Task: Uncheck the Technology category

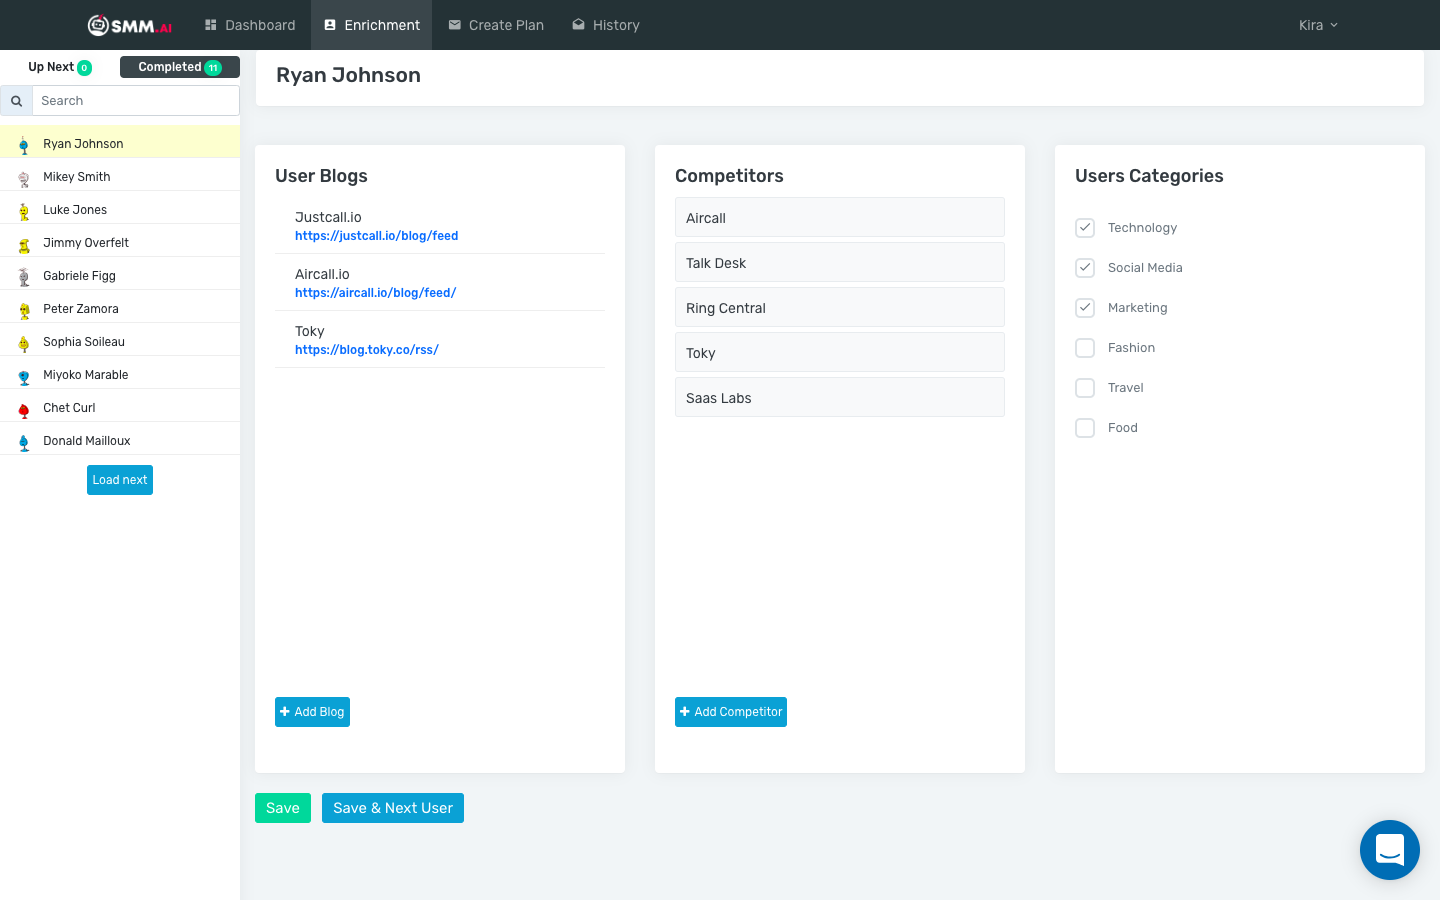Action: click(1085, 228)
